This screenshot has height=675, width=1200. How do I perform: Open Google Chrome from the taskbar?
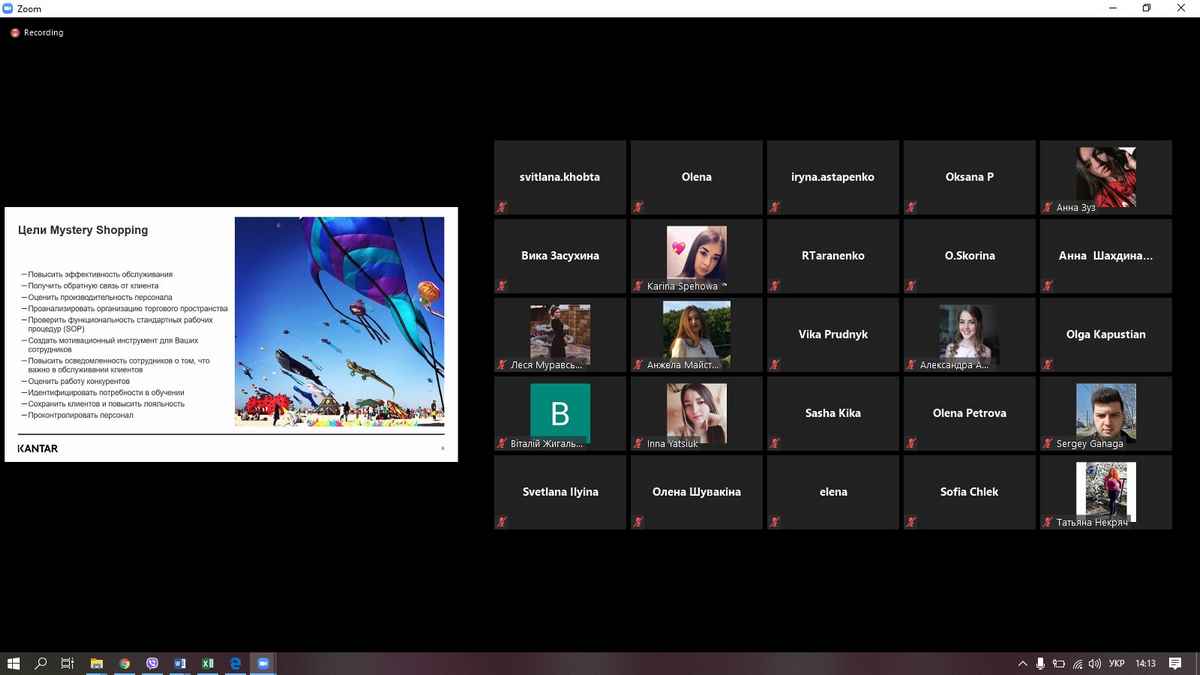click(125, 663)
